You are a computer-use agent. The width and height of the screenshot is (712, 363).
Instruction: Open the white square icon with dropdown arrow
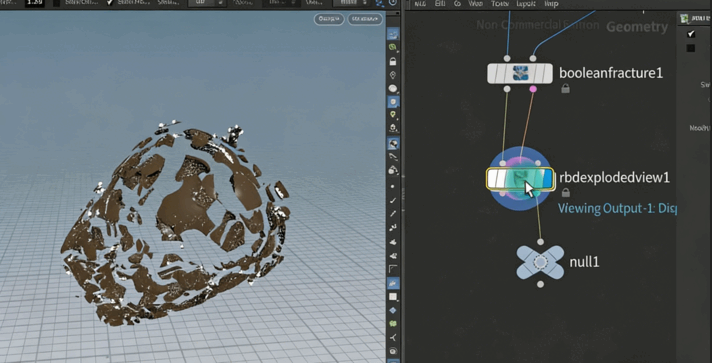(393, 297)
